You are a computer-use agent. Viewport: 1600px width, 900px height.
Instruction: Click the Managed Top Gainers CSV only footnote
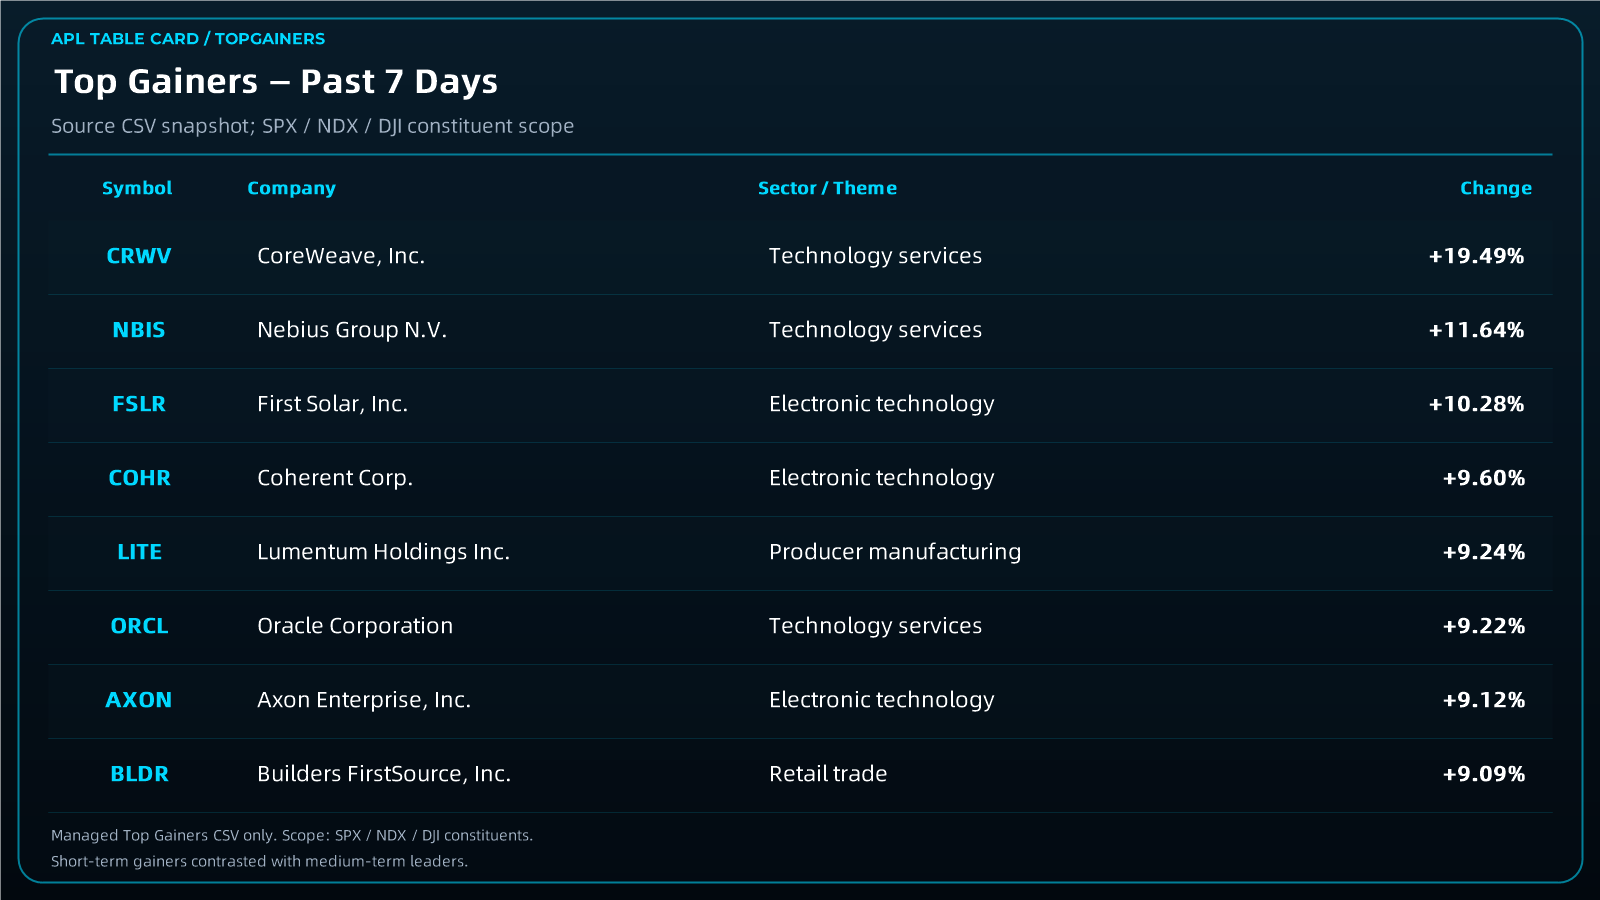(292, 835)
